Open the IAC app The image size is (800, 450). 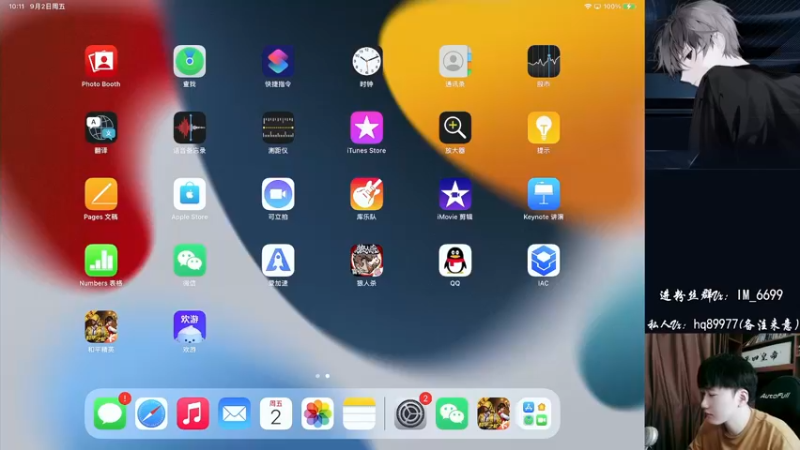pos(543,260)
